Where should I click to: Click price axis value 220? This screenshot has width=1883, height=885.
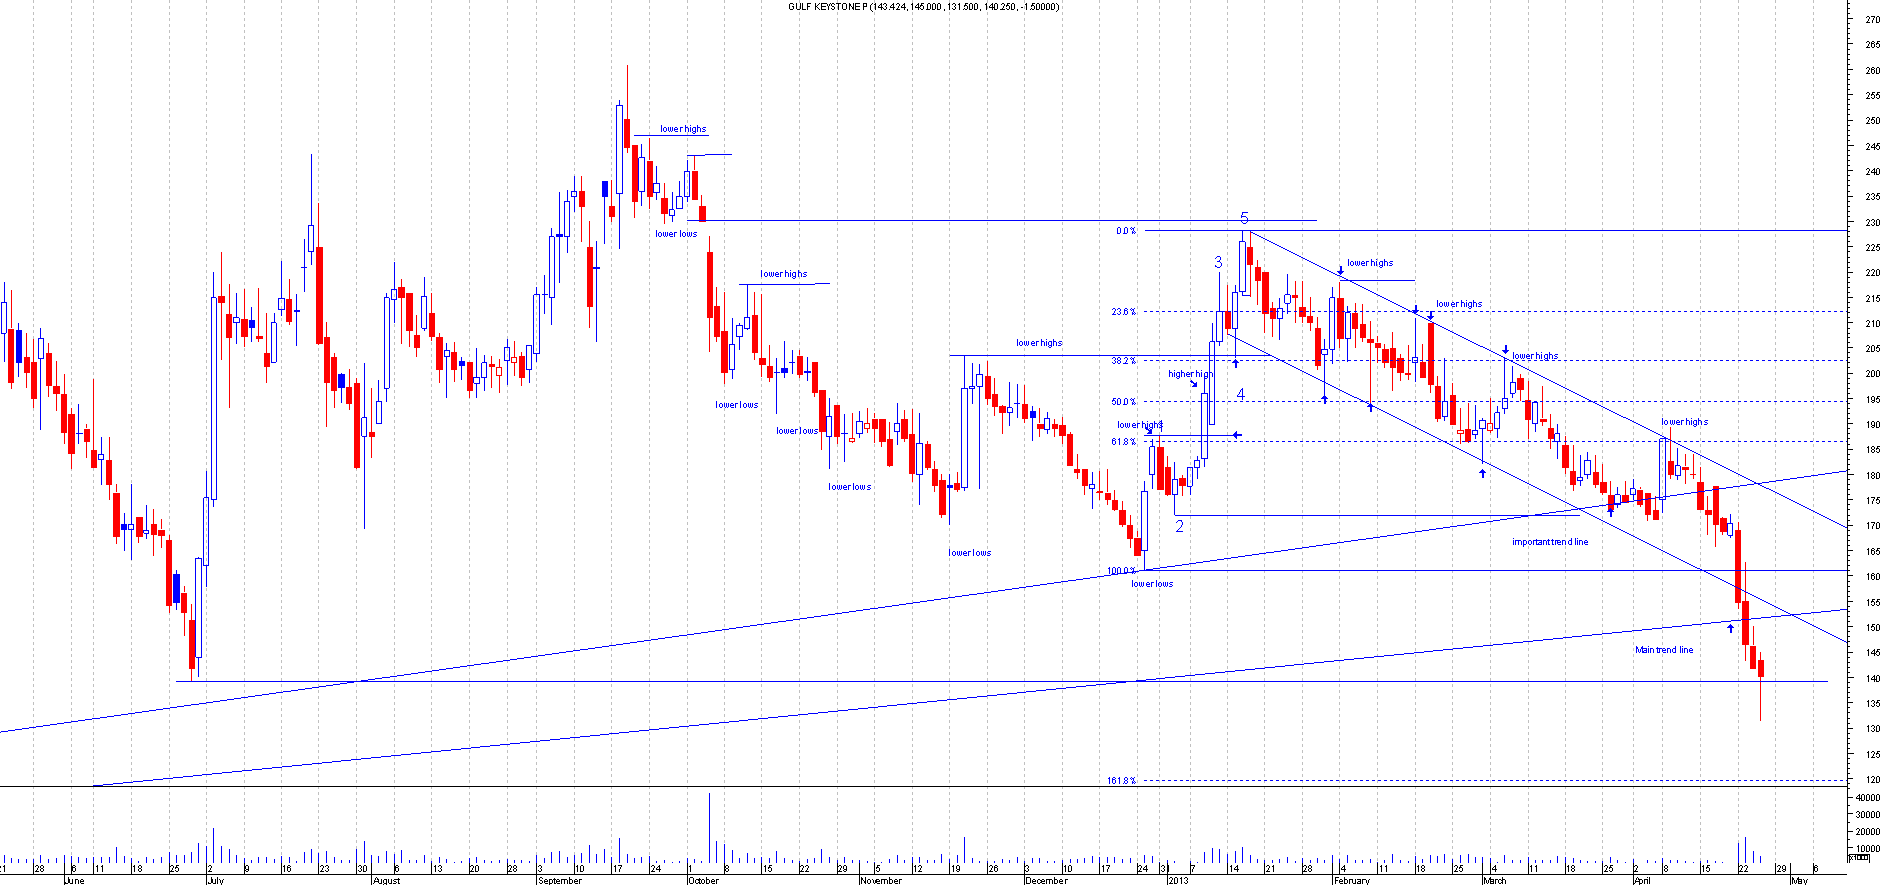coord(1872,273)
